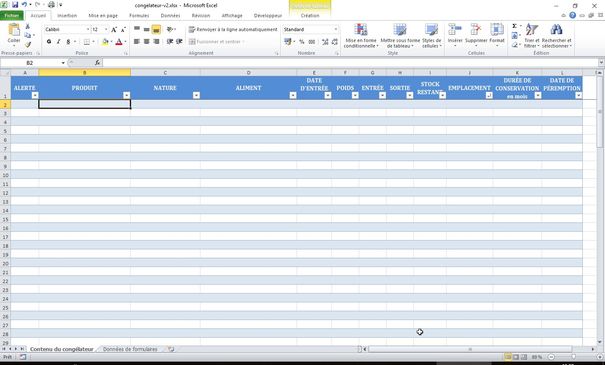Click AutoSum sigma icon
Viewport: 605px width, 365px height.
coord(514,26)
